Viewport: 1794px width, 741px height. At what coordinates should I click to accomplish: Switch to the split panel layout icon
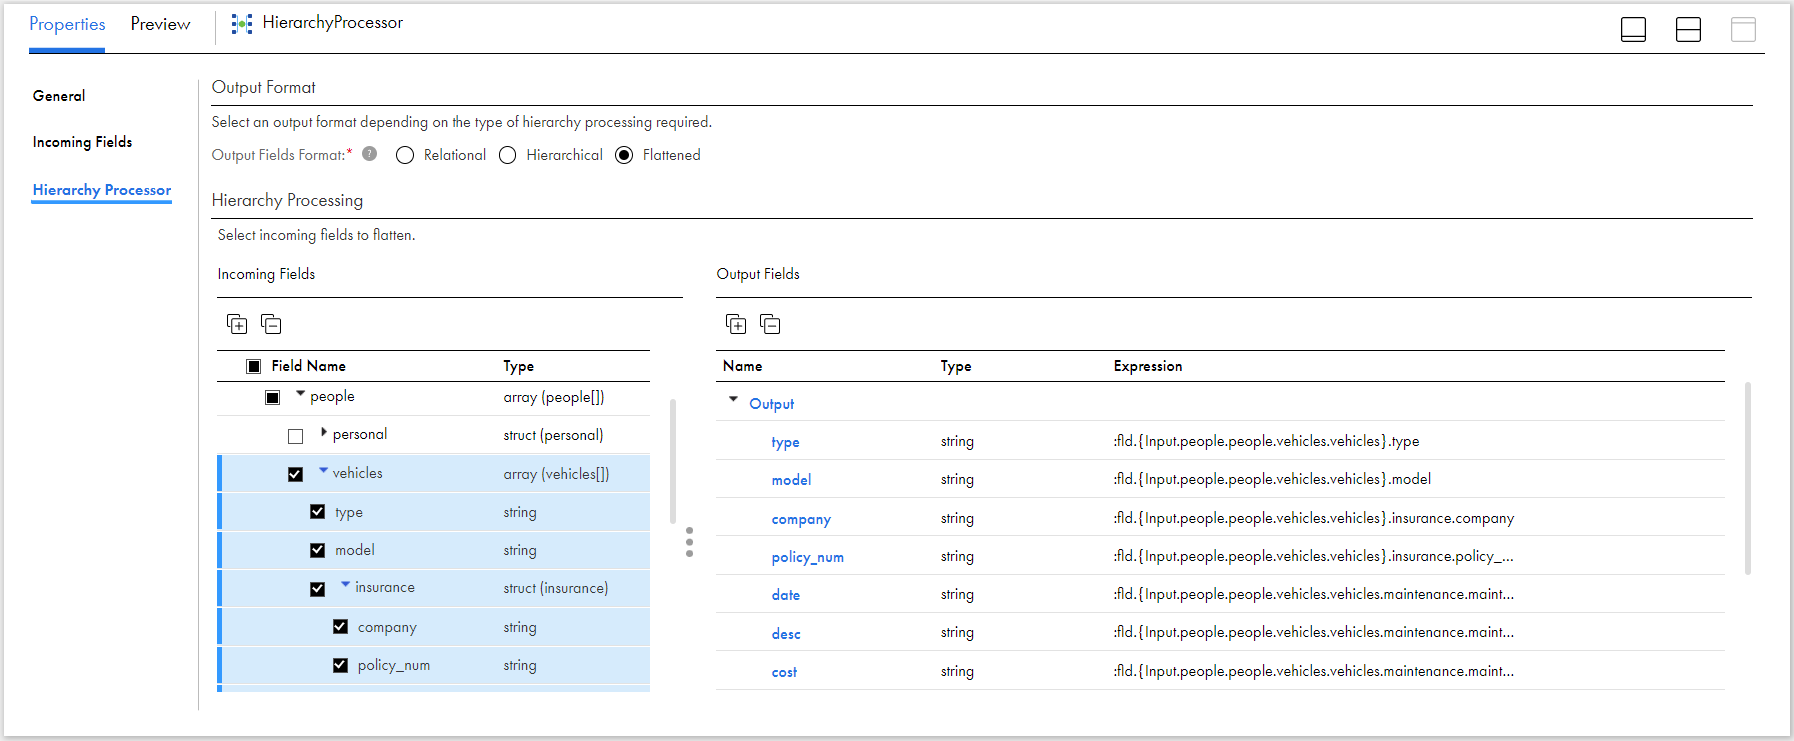(x=1688, y=30)
